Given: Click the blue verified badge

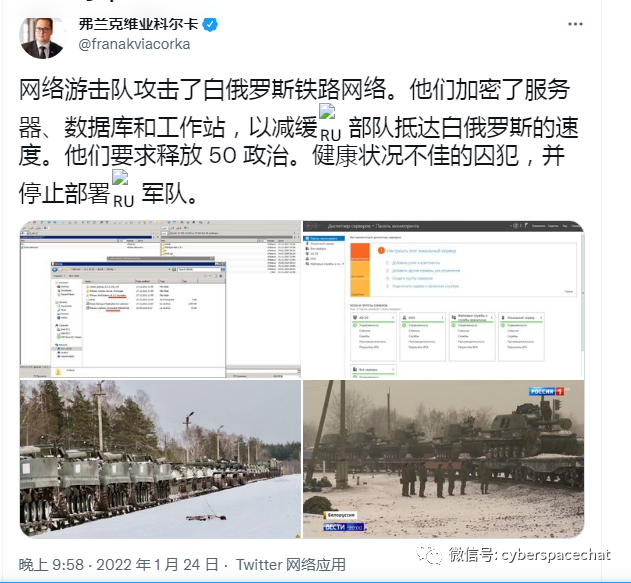Looking at the screenshot, I should pyautogui.click(x=210, y=25).
